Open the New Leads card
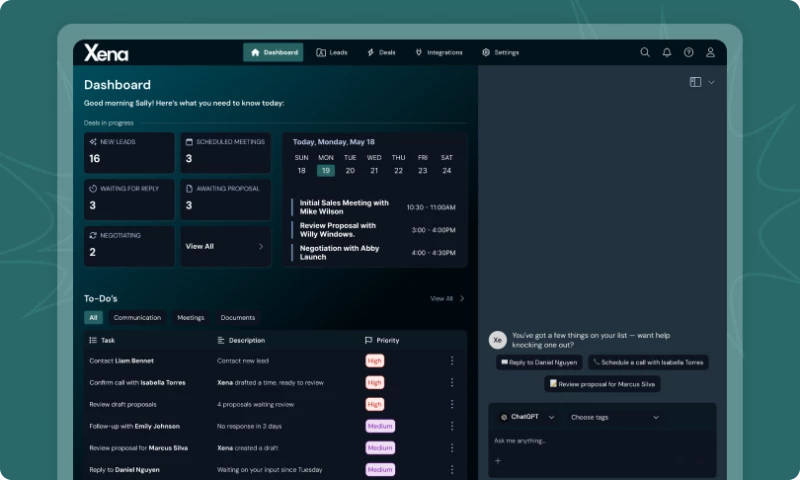 (129, 153)
